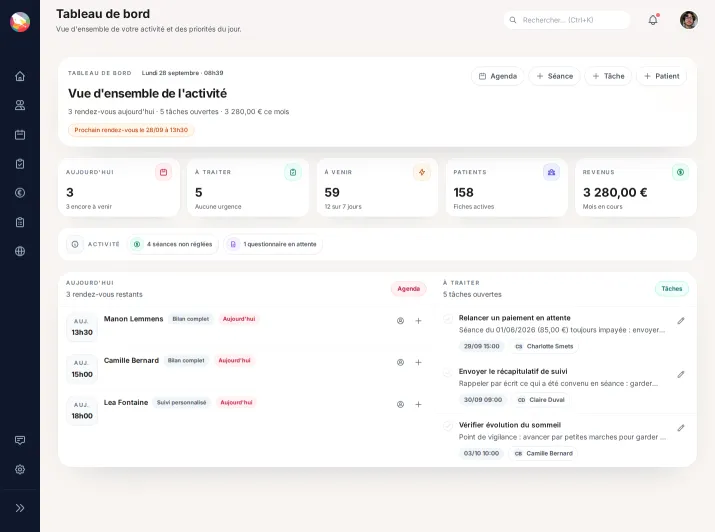Click the plus icon on Manon Lemmens row
715x532 pixels.
click(418, 321)
